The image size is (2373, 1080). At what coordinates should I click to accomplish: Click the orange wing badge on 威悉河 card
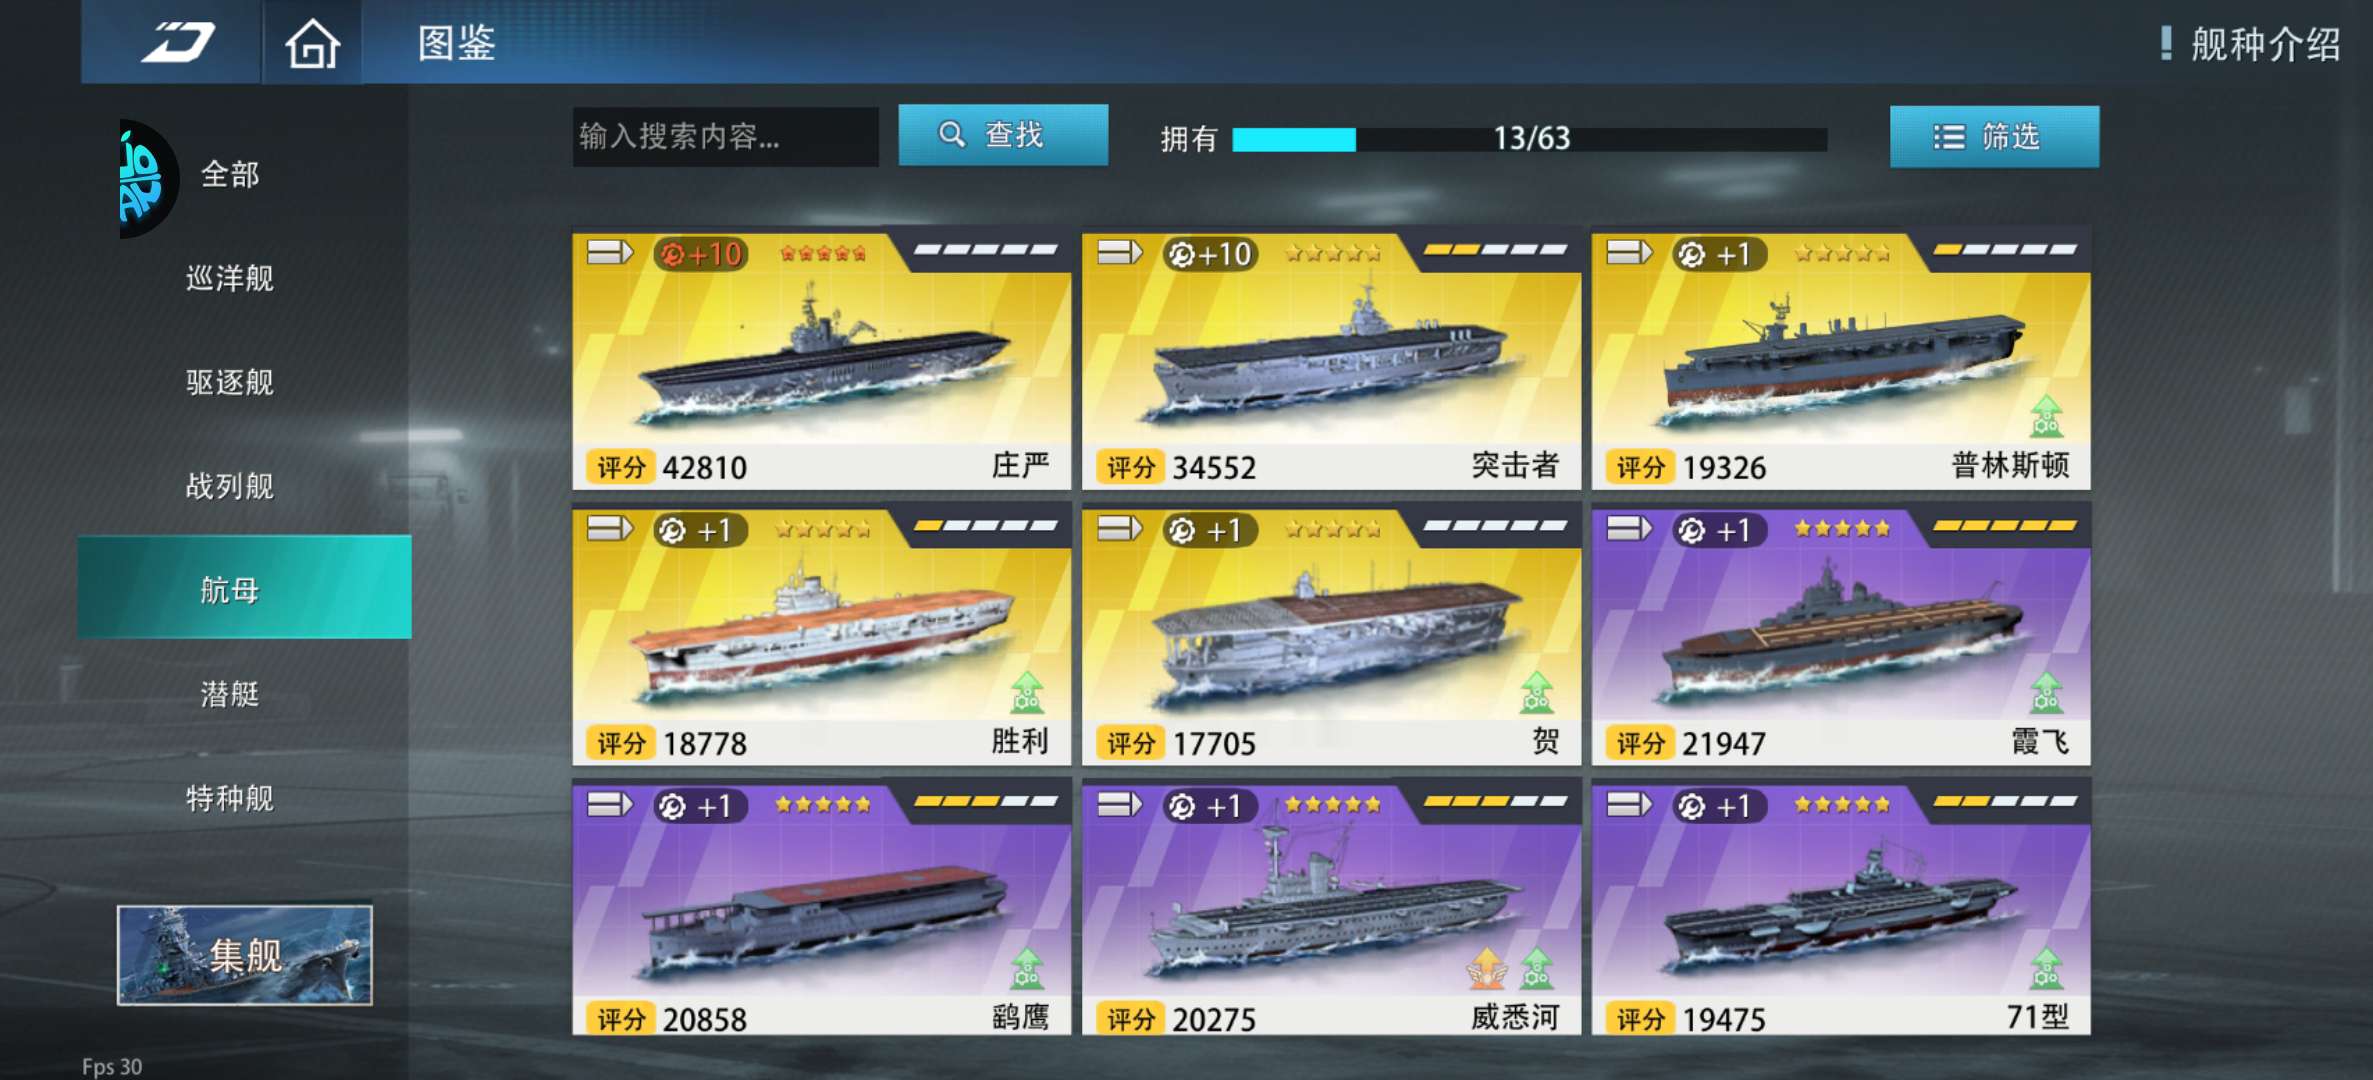tap(1487, 968)
